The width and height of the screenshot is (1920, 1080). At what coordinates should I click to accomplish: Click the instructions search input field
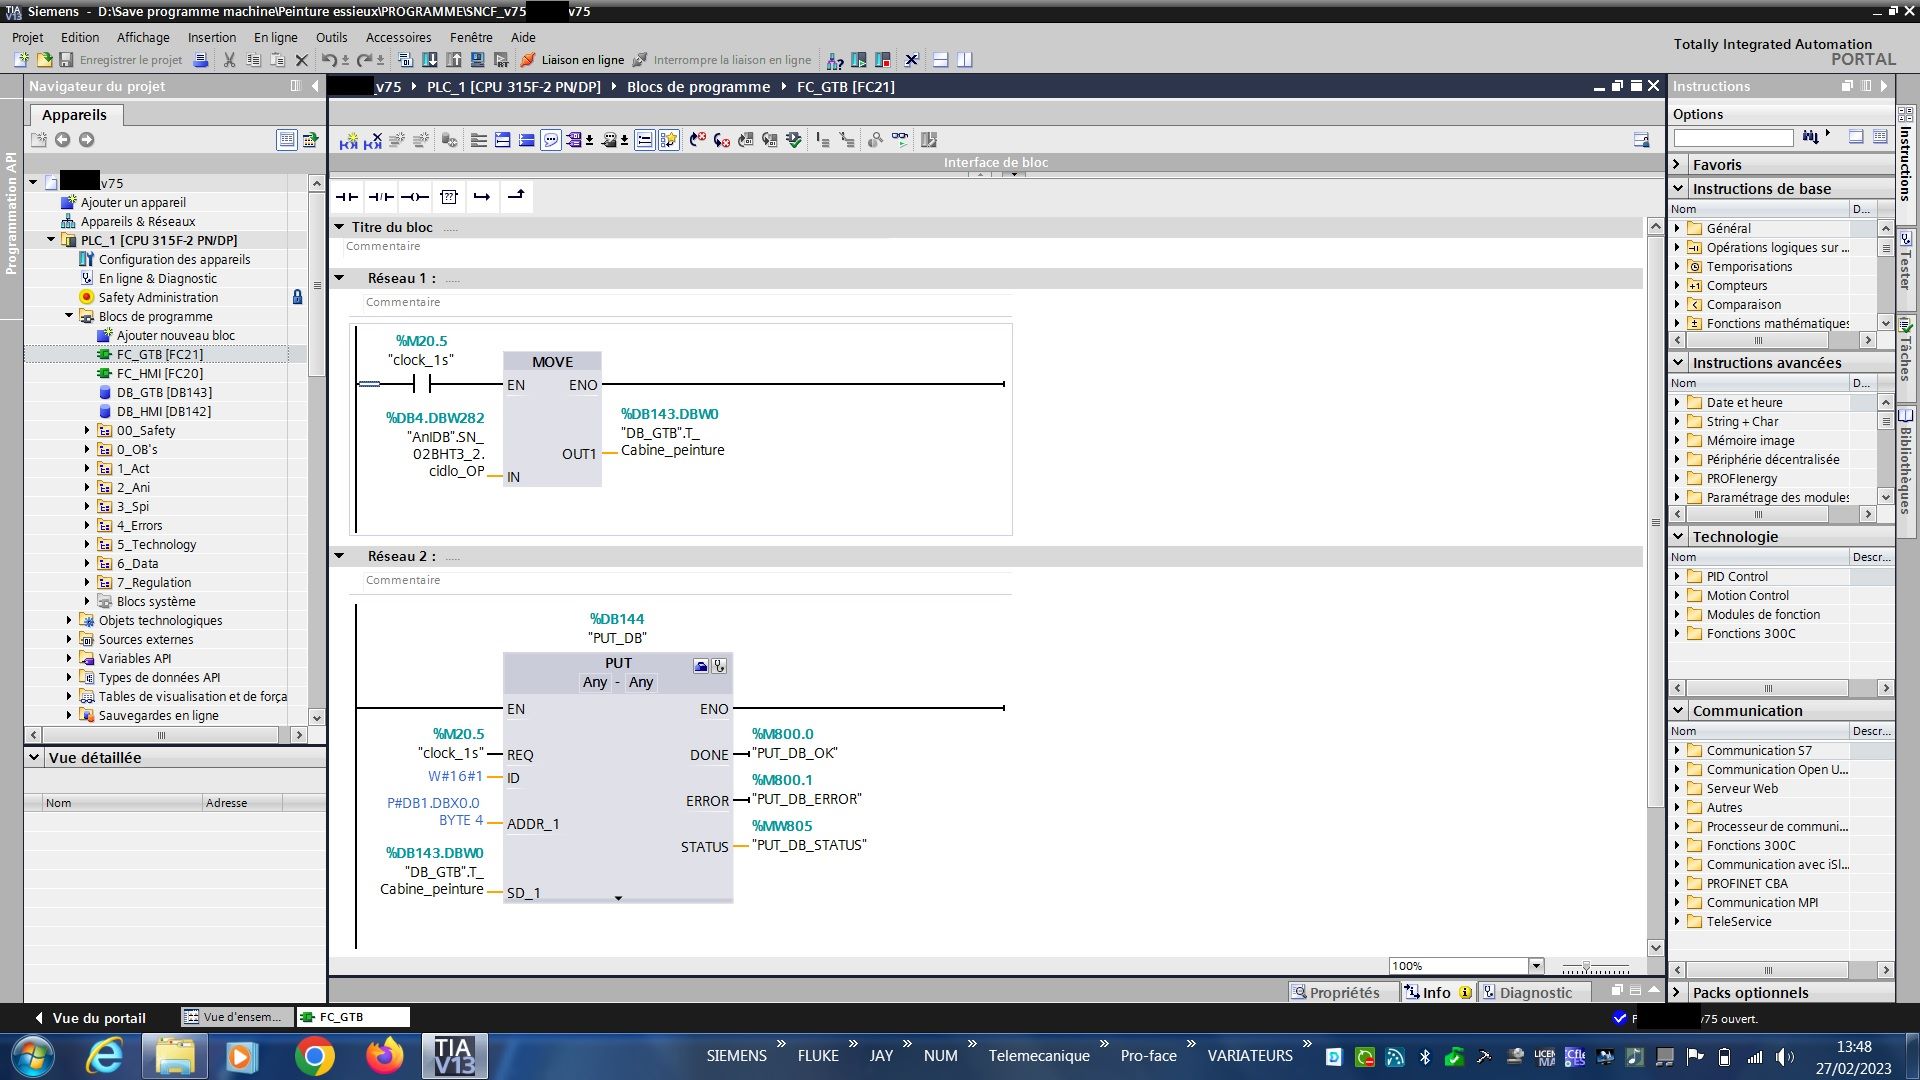click(x=1733, y=137)
